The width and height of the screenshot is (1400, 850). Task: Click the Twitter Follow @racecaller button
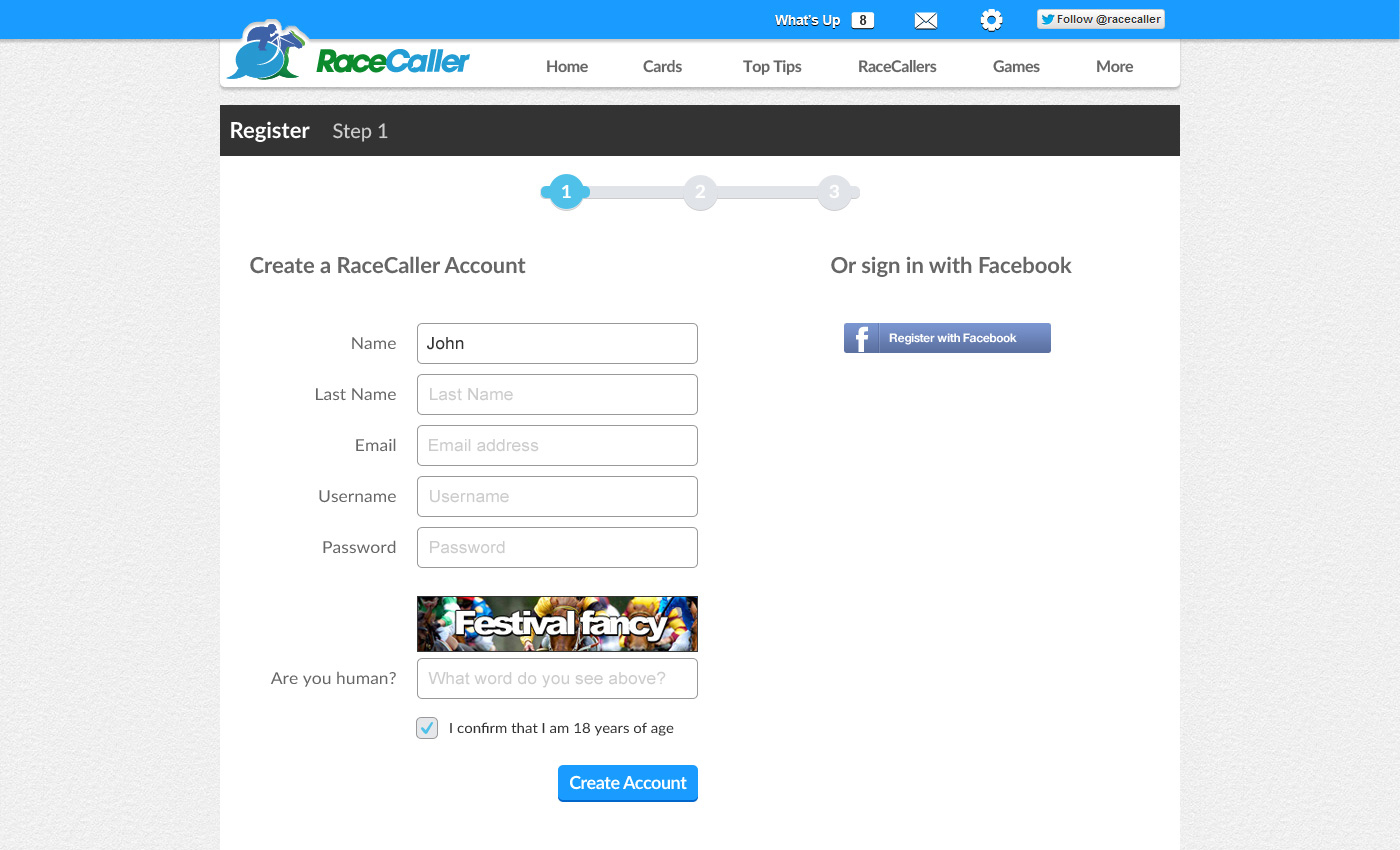[1100, 19]
